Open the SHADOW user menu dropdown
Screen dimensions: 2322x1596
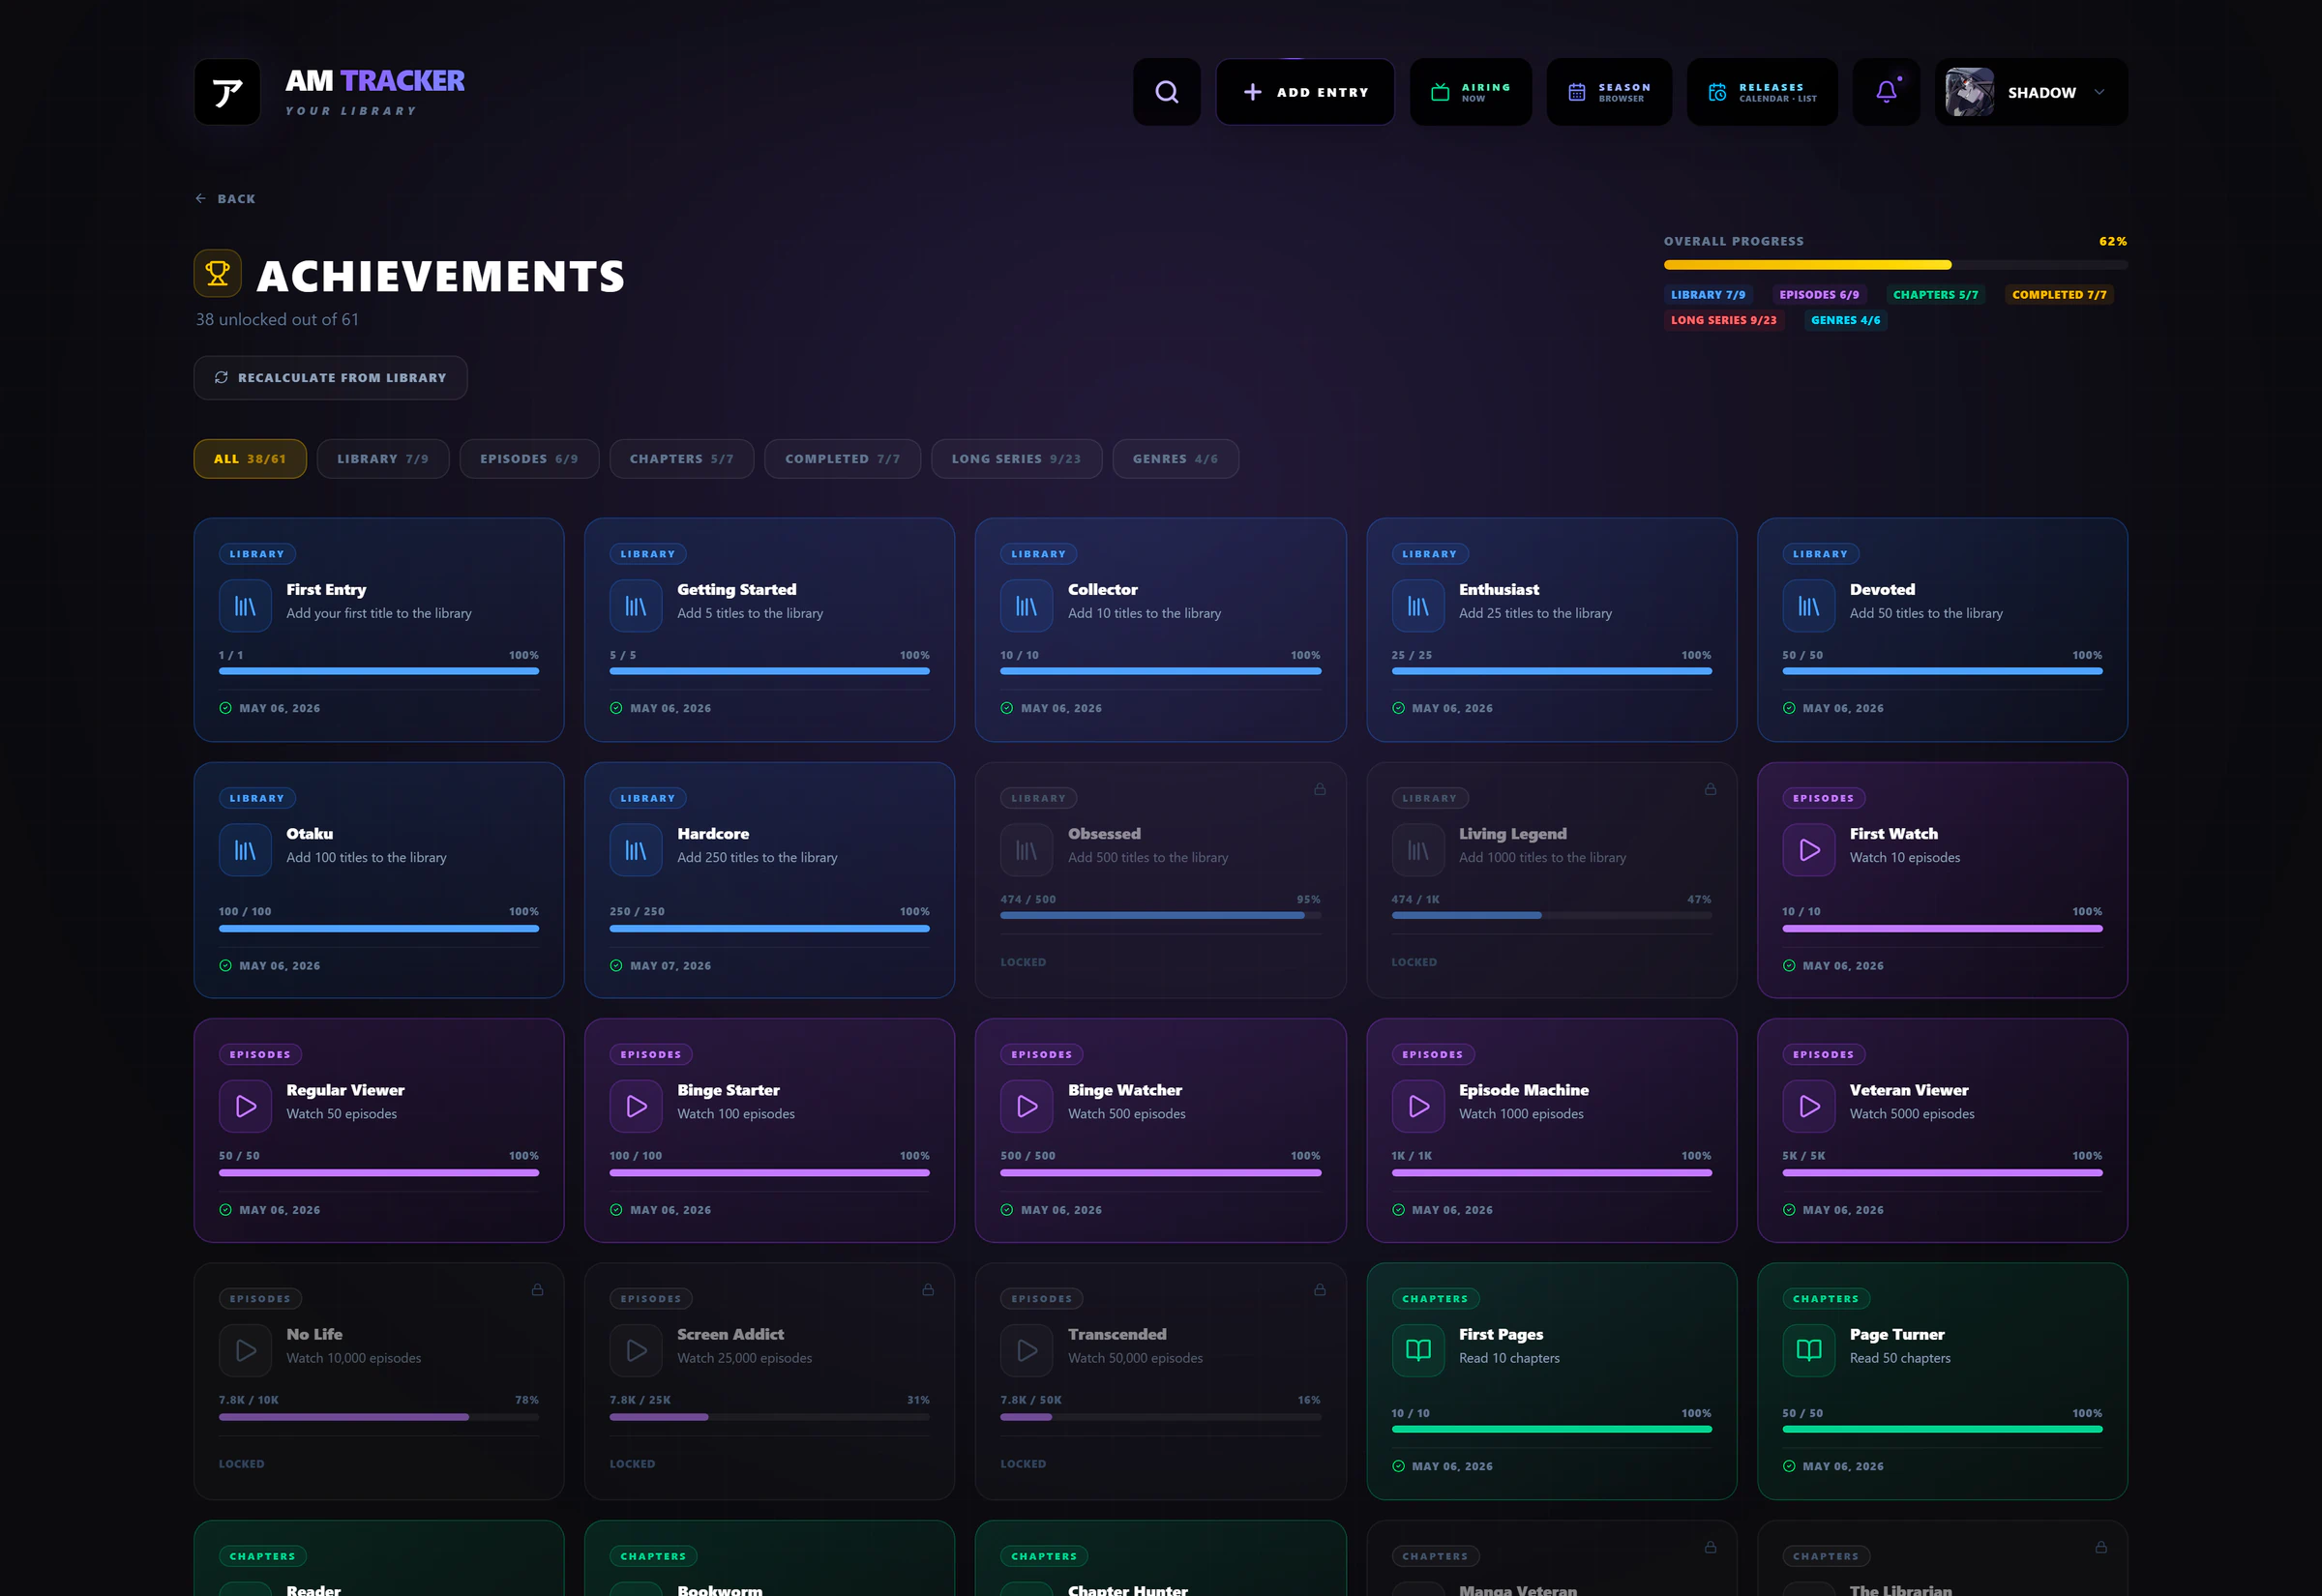click(2031, 92)
